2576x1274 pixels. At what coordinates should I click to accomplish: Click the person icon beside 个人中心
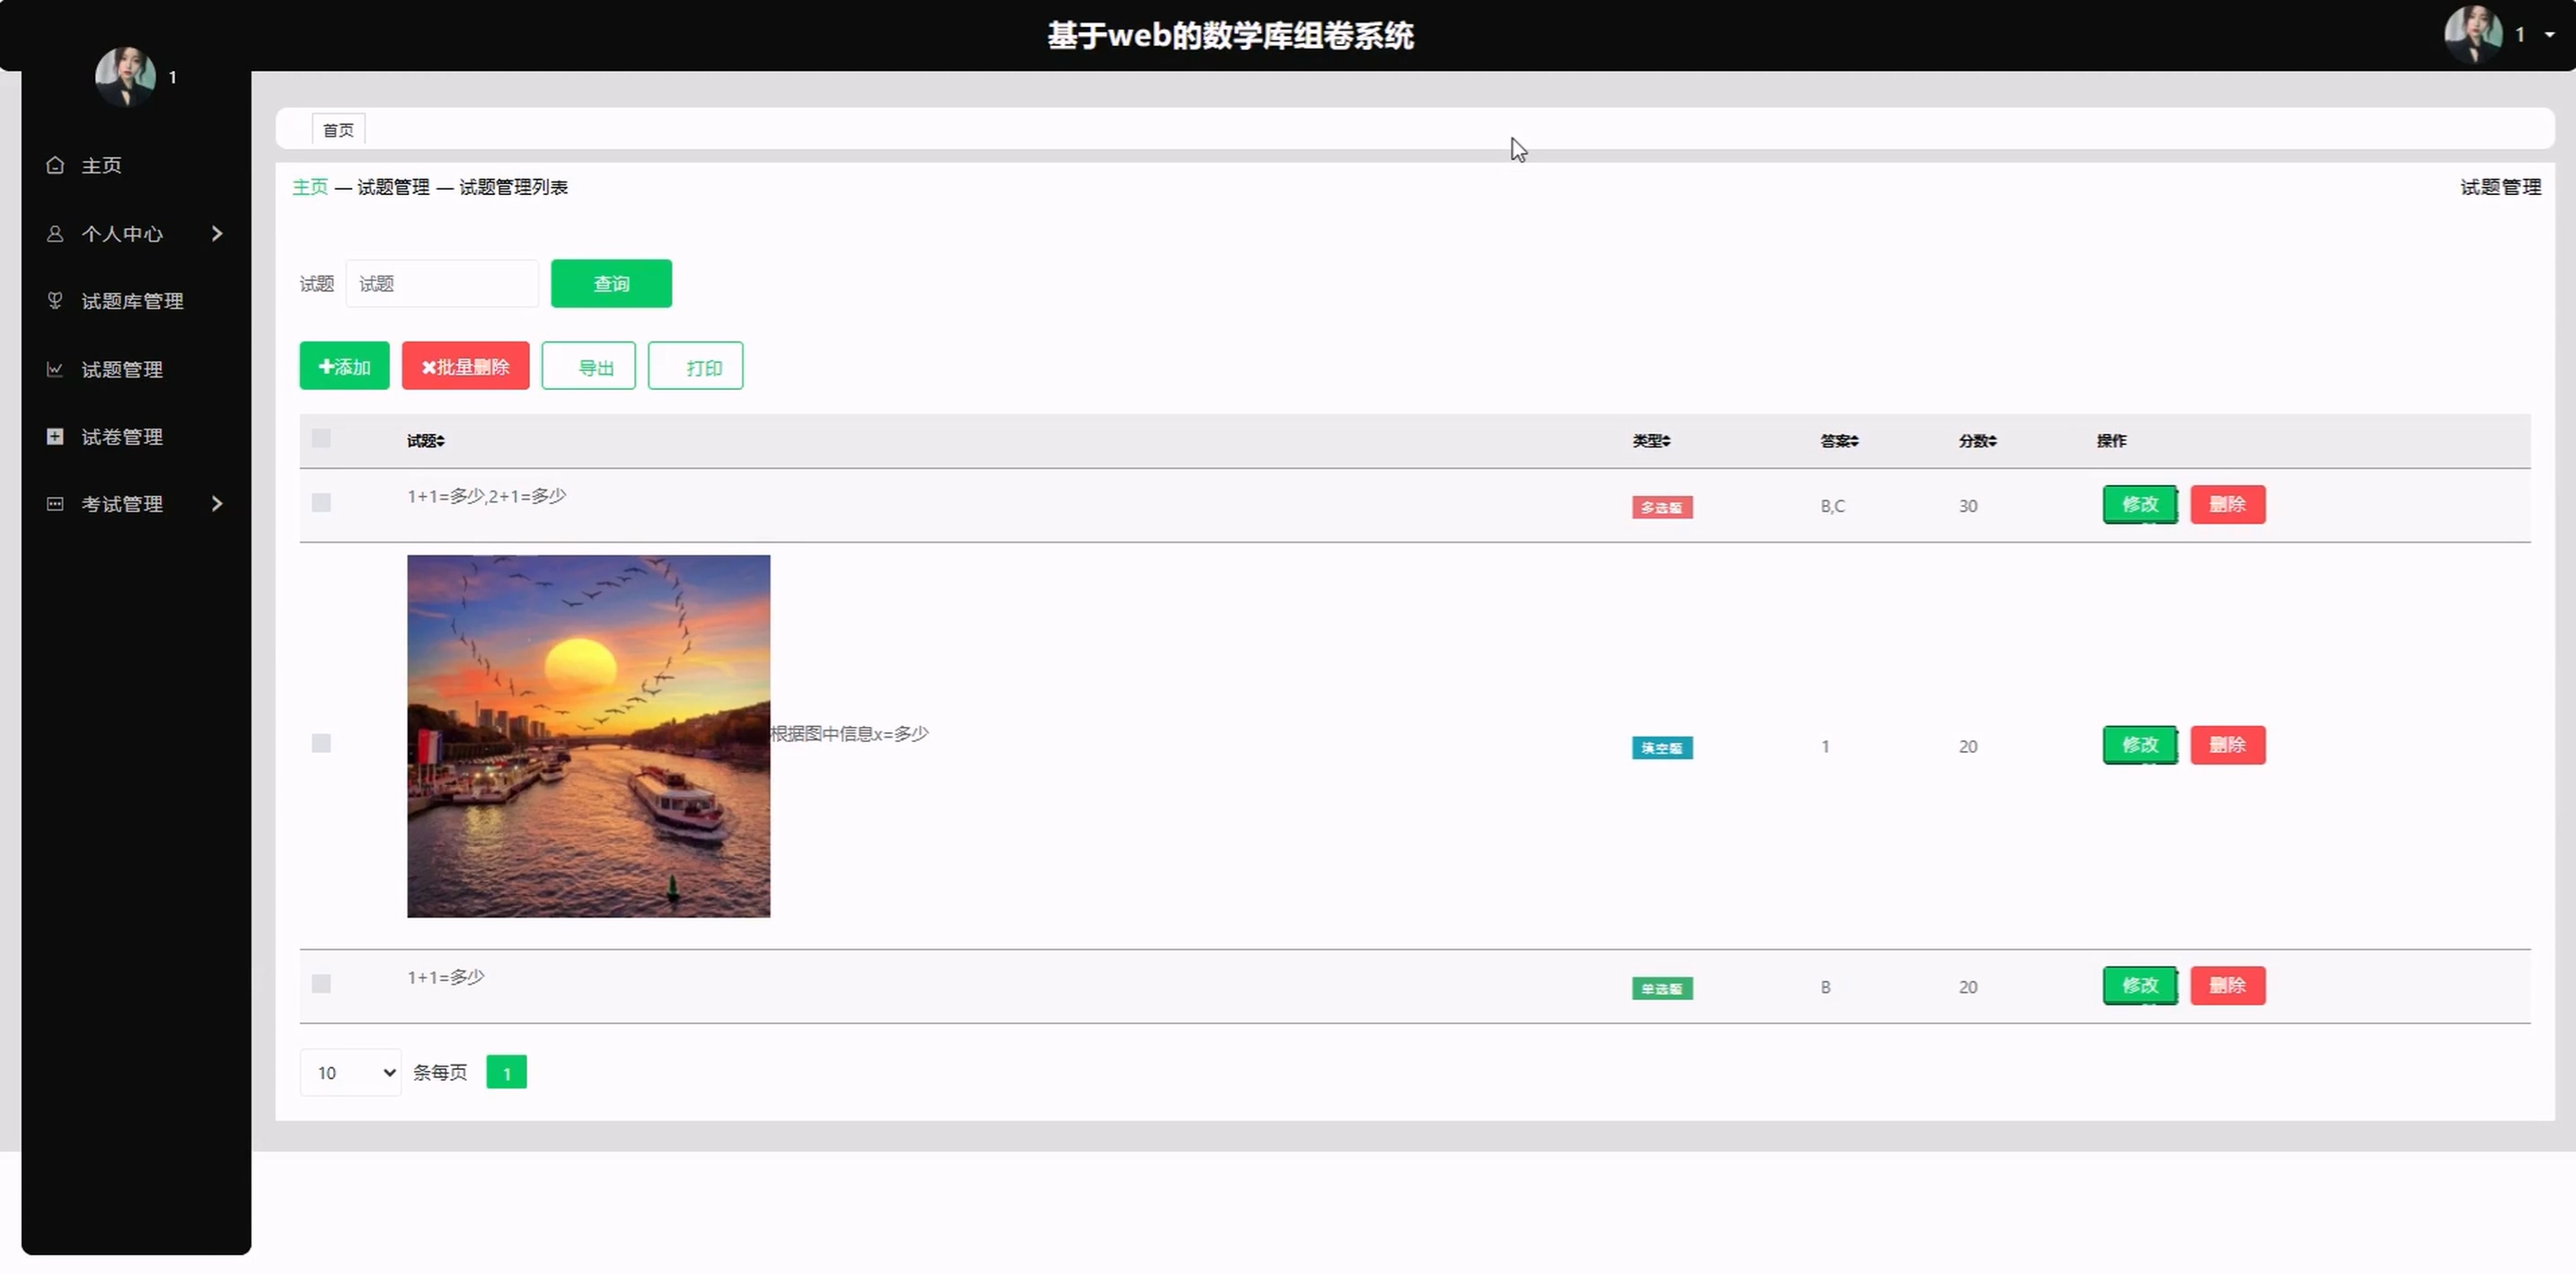55,233
